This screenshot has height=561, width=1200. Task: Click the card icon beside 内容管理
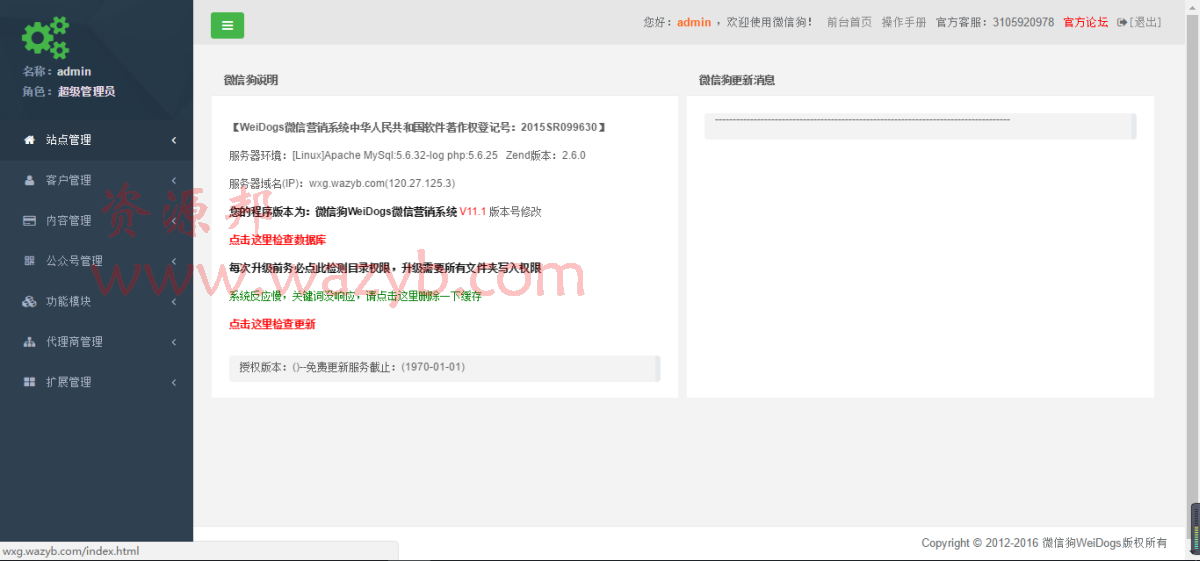pyautogui.click(x=29, y=221)
